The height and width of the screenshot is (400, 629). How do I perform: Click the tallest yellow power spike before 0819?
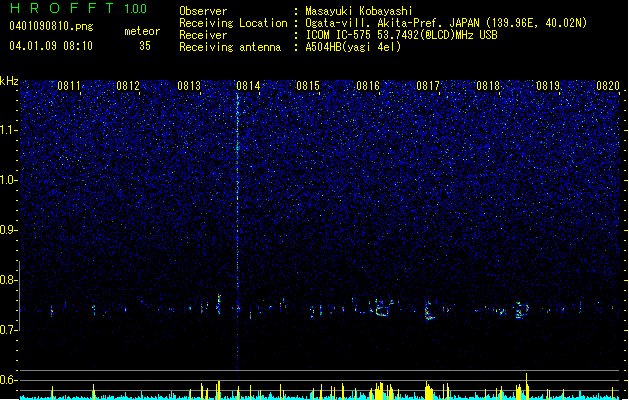tap(527, 386)
